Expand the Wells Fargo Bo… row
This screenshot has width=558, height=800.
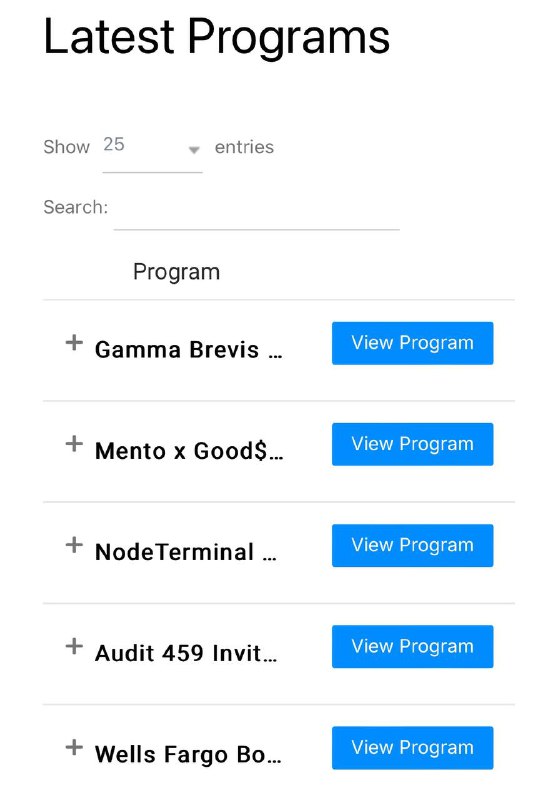click(x=74, y=747)
